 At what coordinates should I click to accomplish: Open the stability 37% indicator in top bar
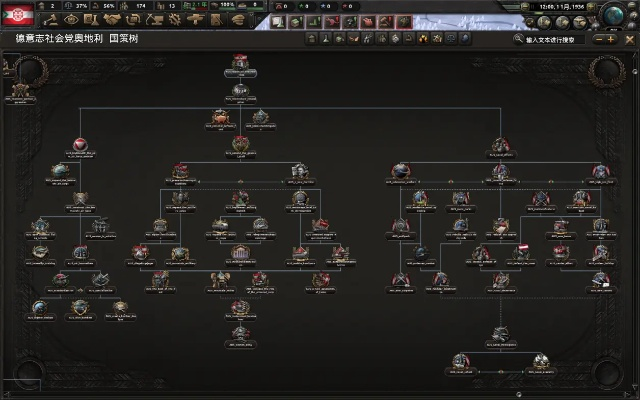click(x=79, y=6)
